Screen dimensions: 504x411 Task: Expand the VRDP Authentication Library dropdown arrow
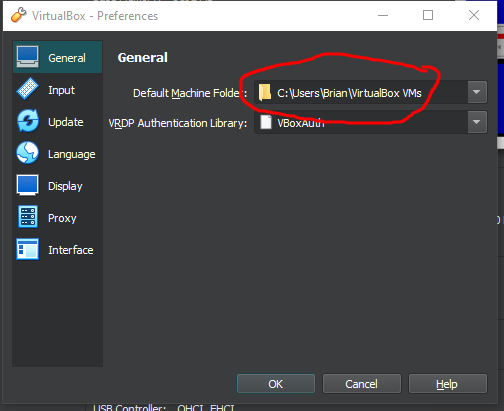477,122
